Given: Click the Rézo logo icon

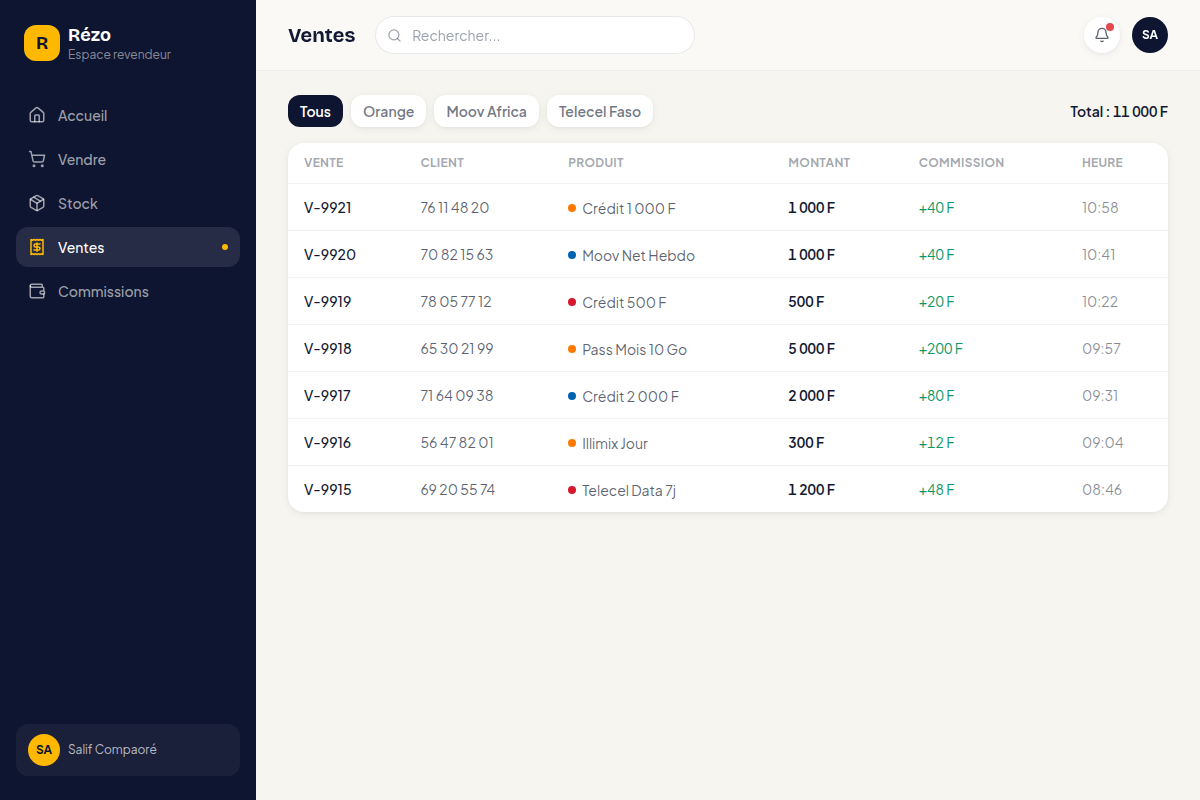Looking at the screenshot, I should (x=42, y=43).
